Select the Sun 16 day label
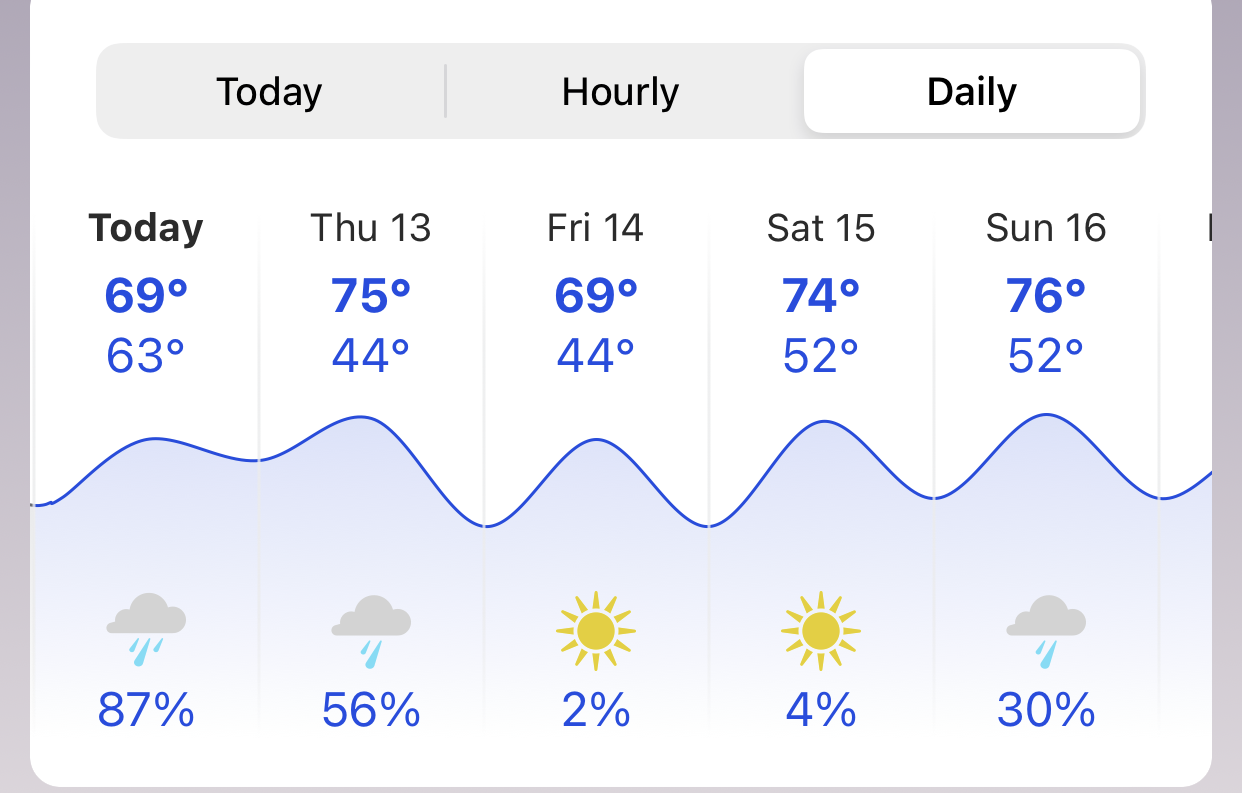The height and width of the screenshot is (793, 1242). tap(1046, 228)
